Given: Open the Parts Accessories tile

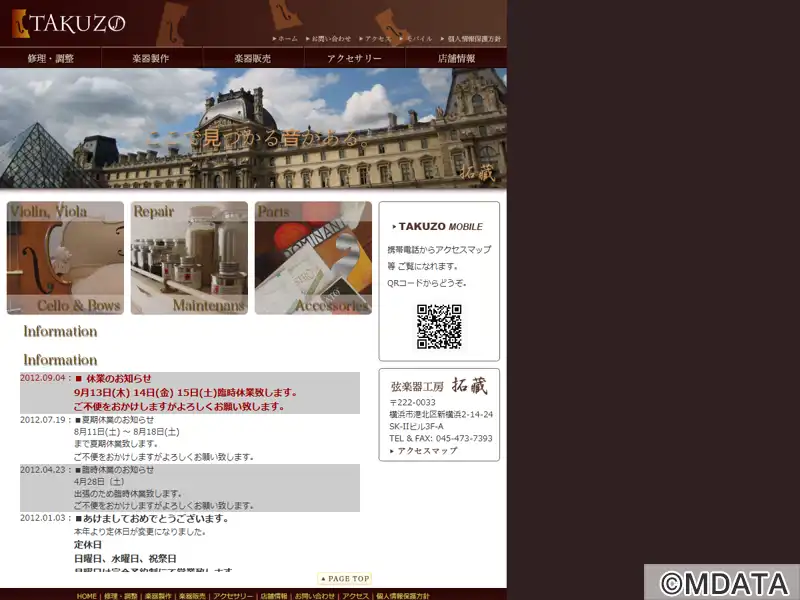Looking at the screenshot, I should 313,258.
